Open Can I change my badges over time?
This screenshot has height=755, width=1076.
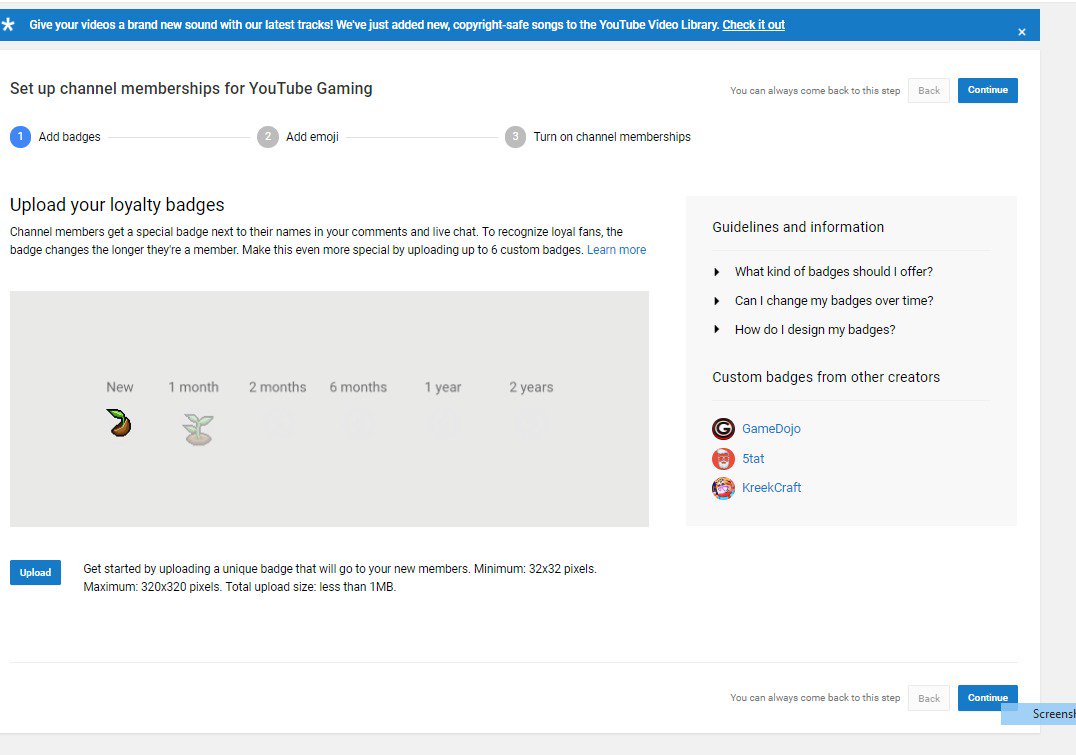pyautogui.click(x=834, y=301)
